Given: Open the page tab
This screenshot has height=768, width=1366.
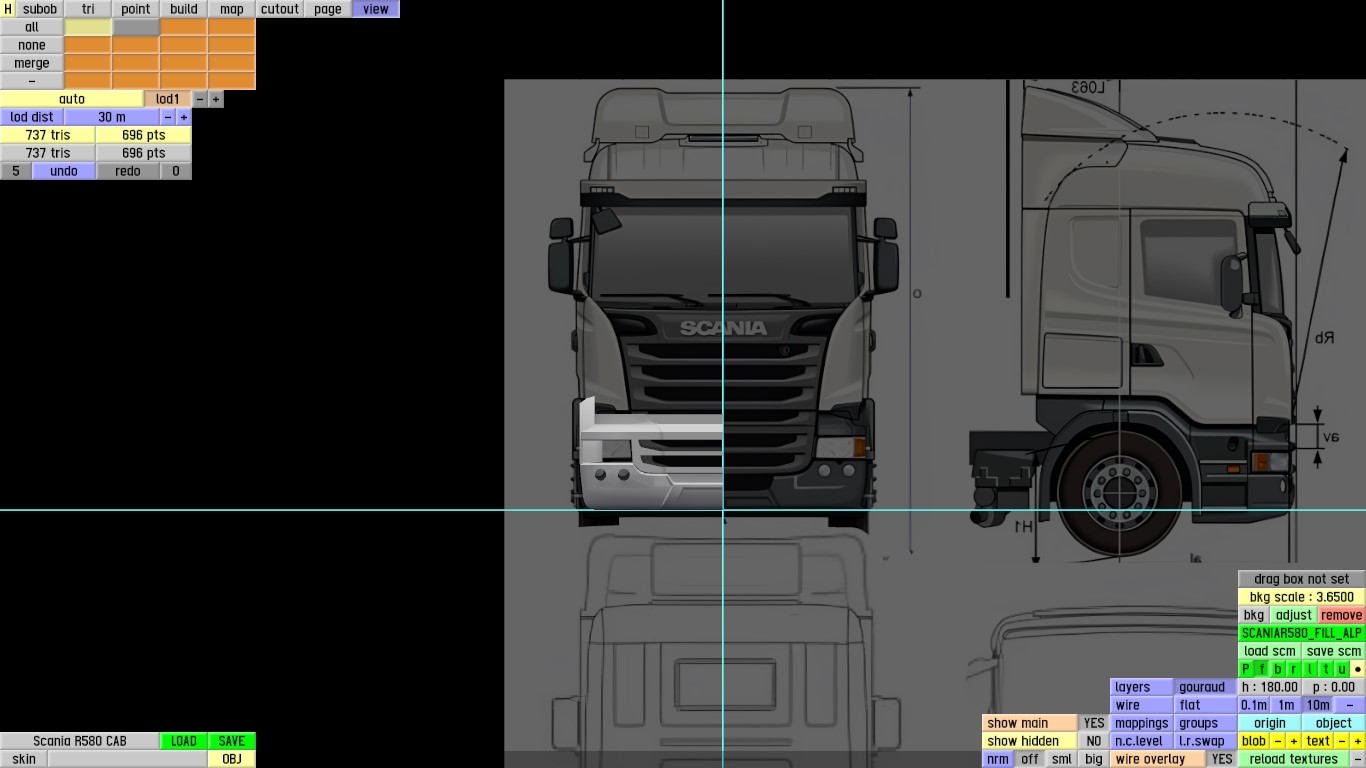Looking at the screenshot, I should tap(328, 9).
